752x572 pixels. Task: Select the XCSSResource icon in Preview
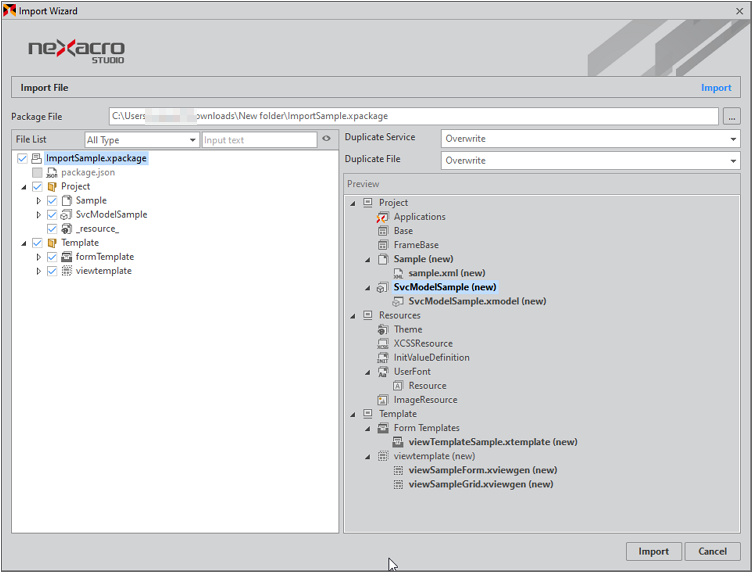point(383,343)
